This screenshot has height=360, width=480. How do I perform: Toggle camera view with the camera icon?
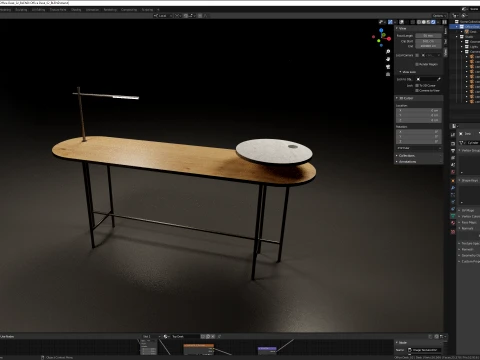tap(388, 67)
